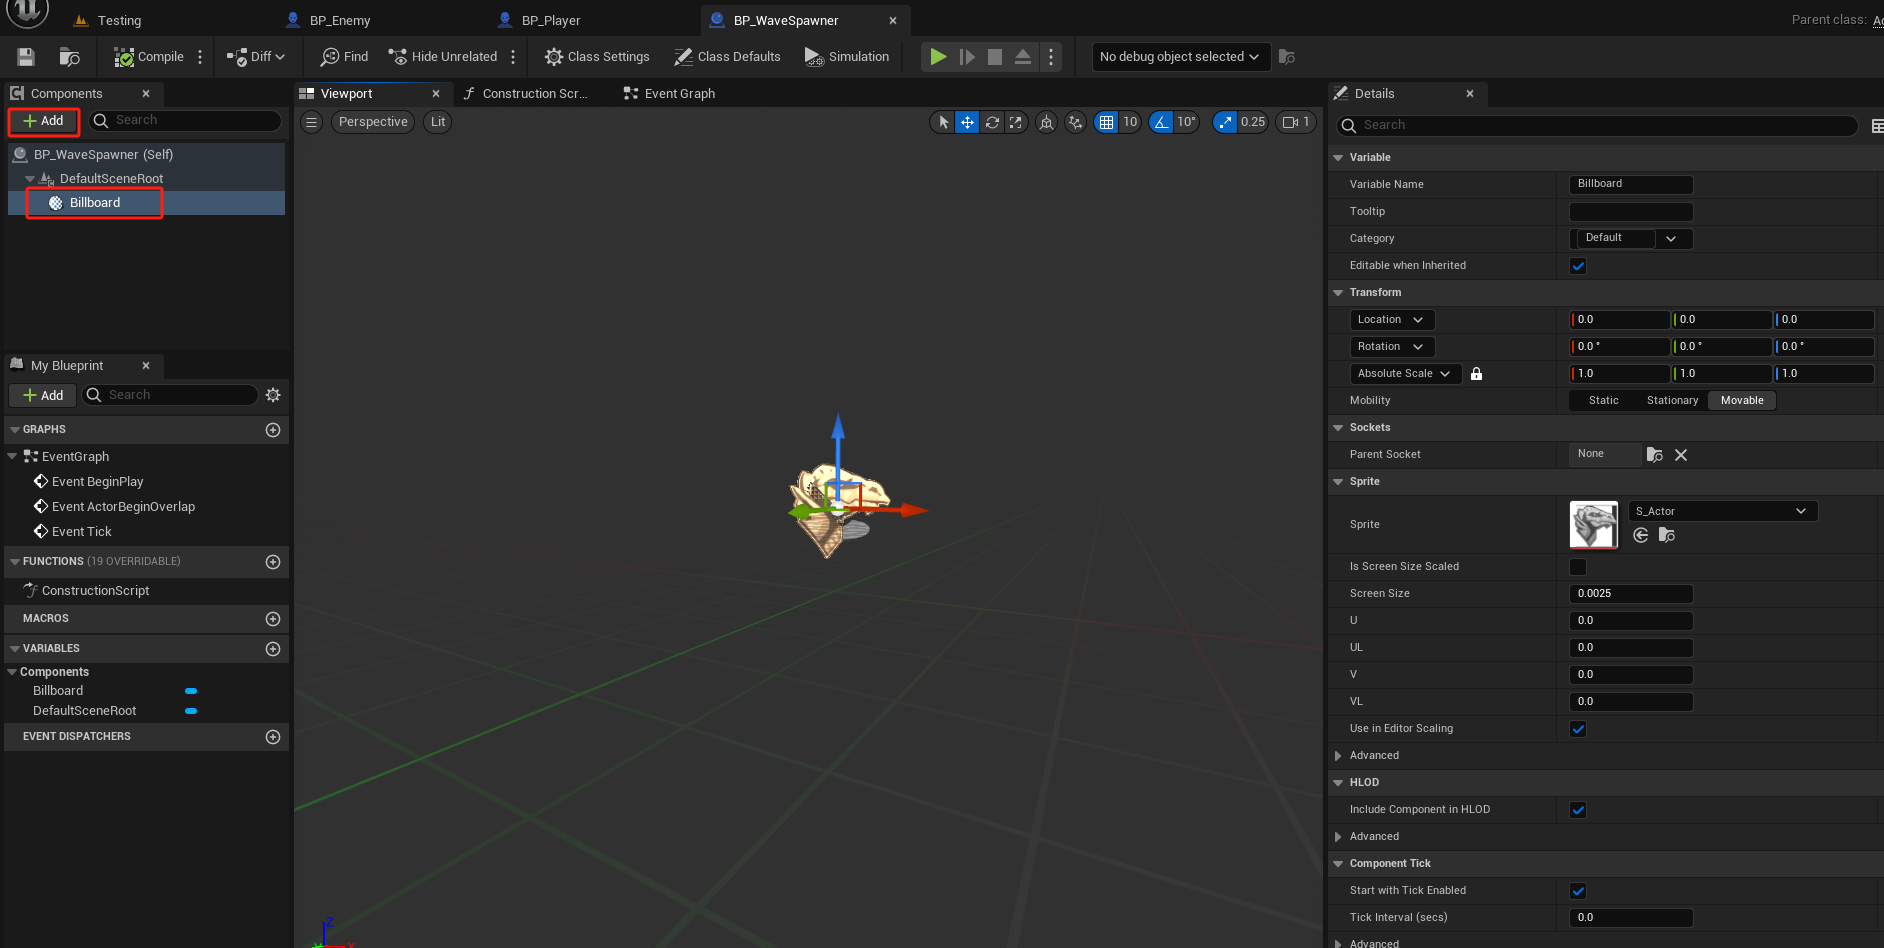This screenshot has width=1884, height=948.
Task: Set Mobility to Stationary
Action: point(1672,401)
